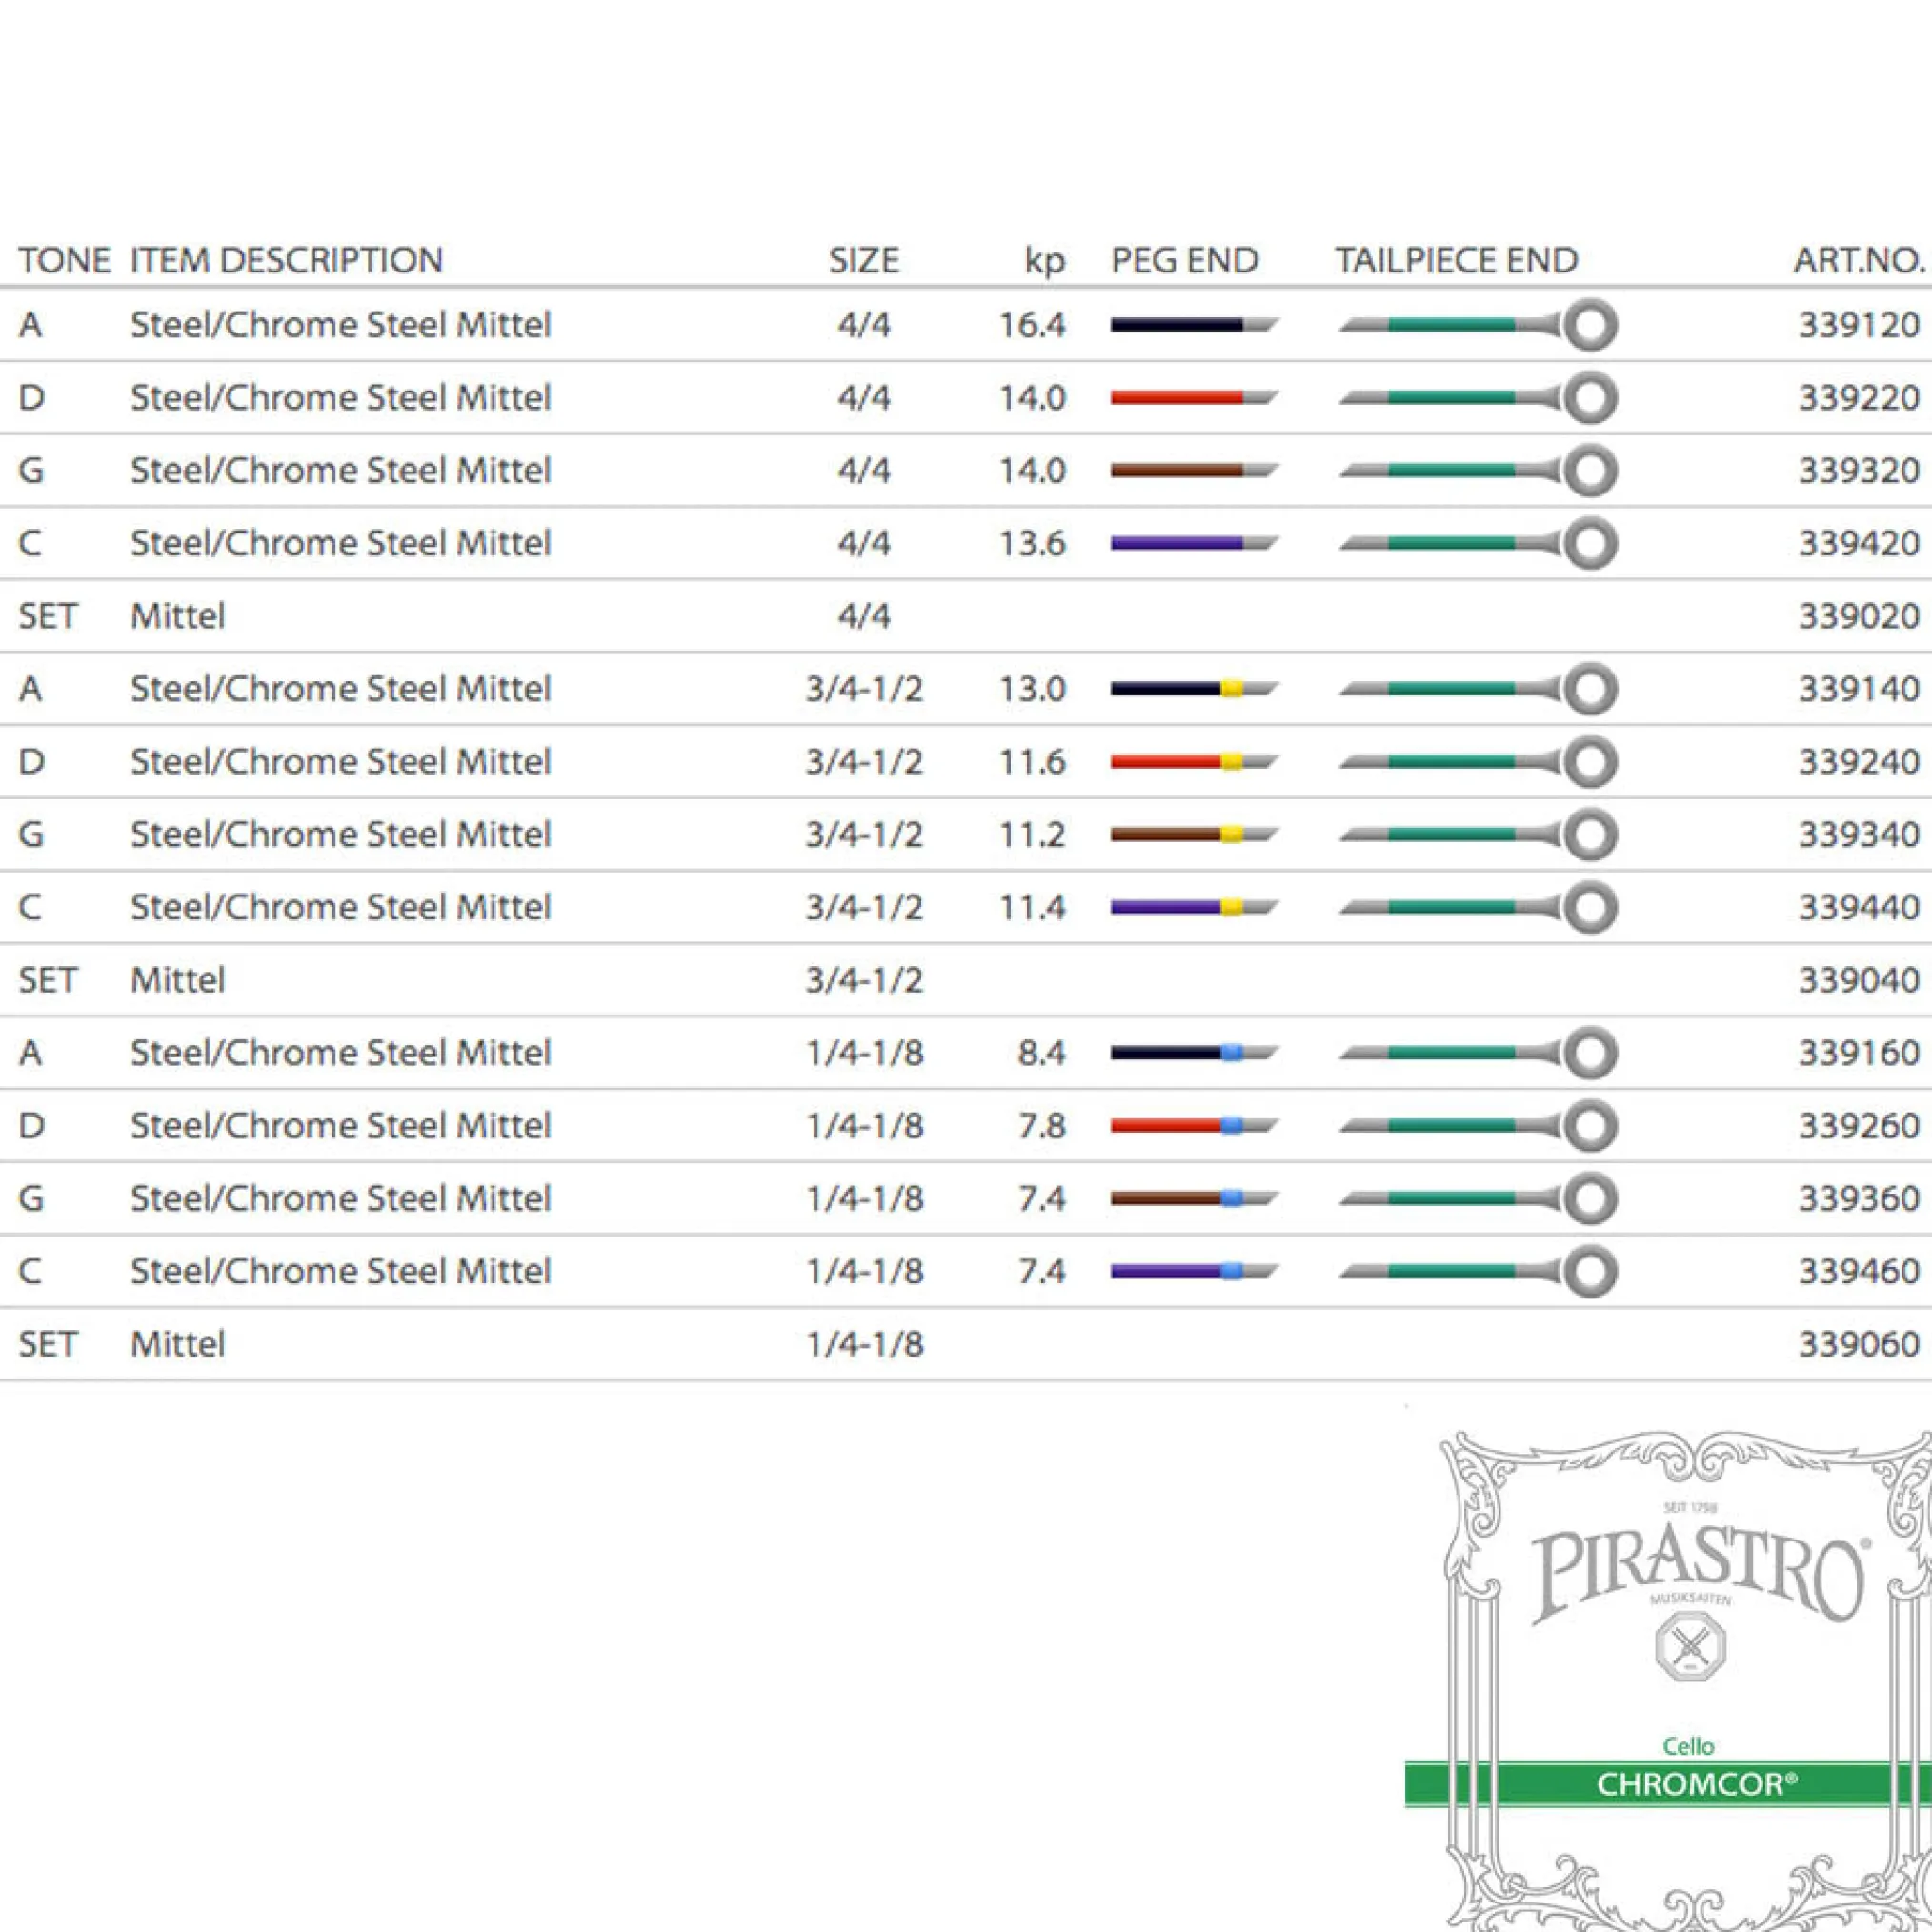Click the TAILPIECE END column header

click(1456, 261)
